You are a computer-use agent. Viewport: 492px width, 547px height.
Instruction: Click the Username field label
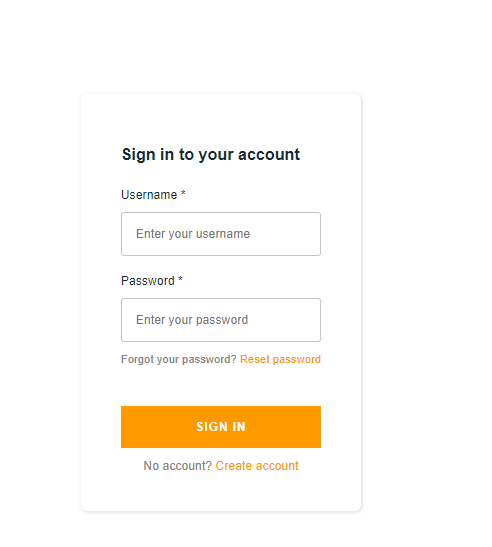pos(149,195)
